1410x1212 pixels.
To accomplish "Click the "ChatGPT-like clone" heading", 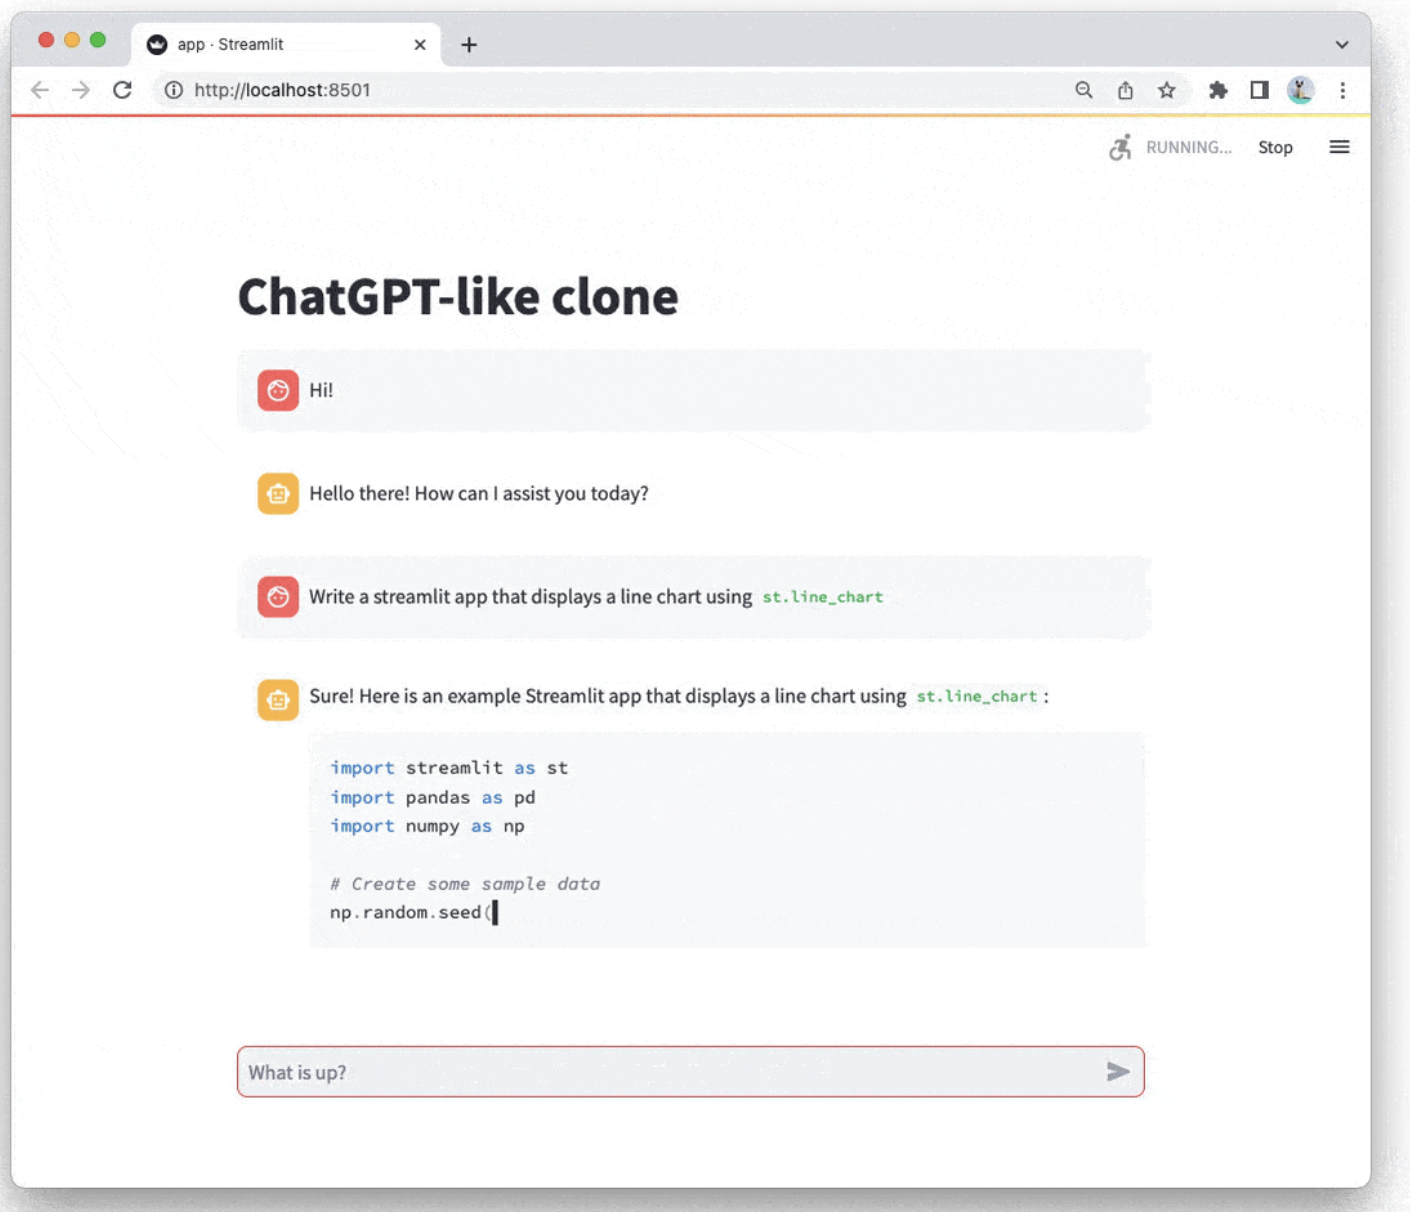I will [458, 297].
